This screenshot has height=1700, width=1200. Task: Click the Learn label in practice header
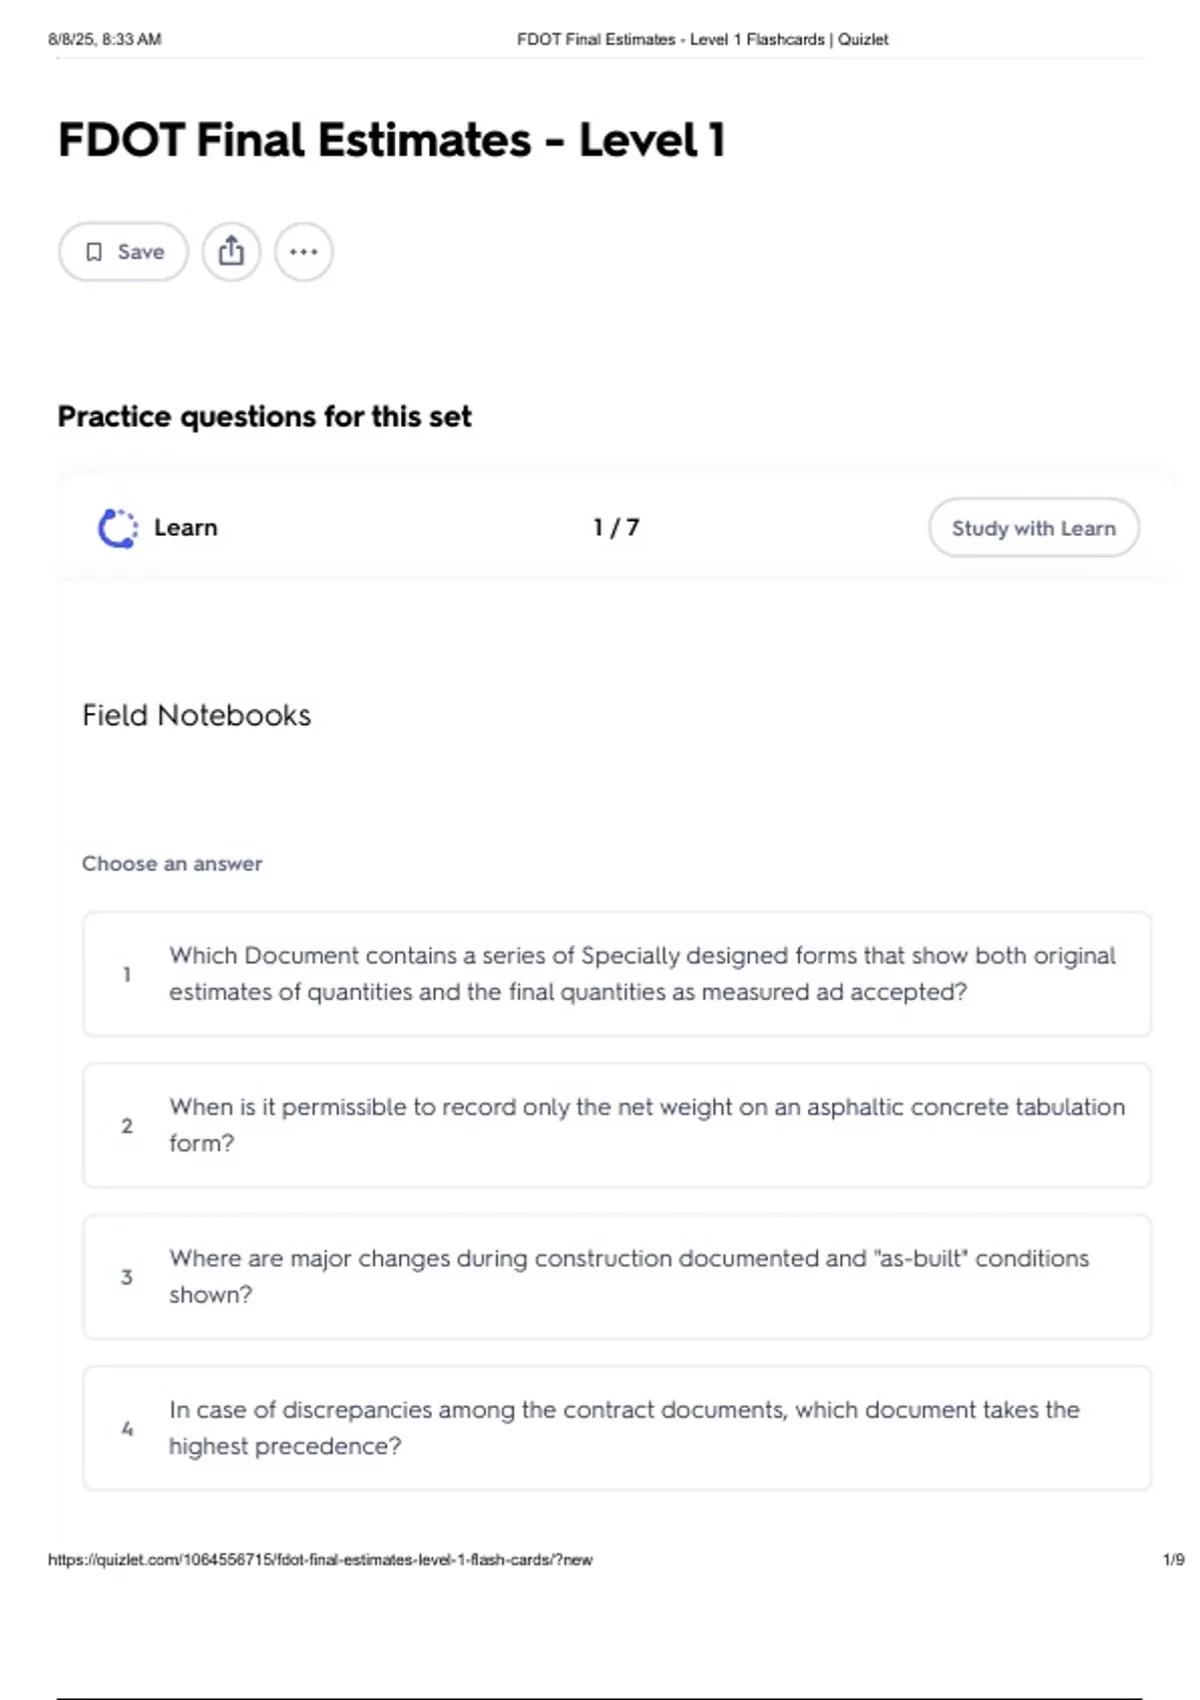[186, 527]
